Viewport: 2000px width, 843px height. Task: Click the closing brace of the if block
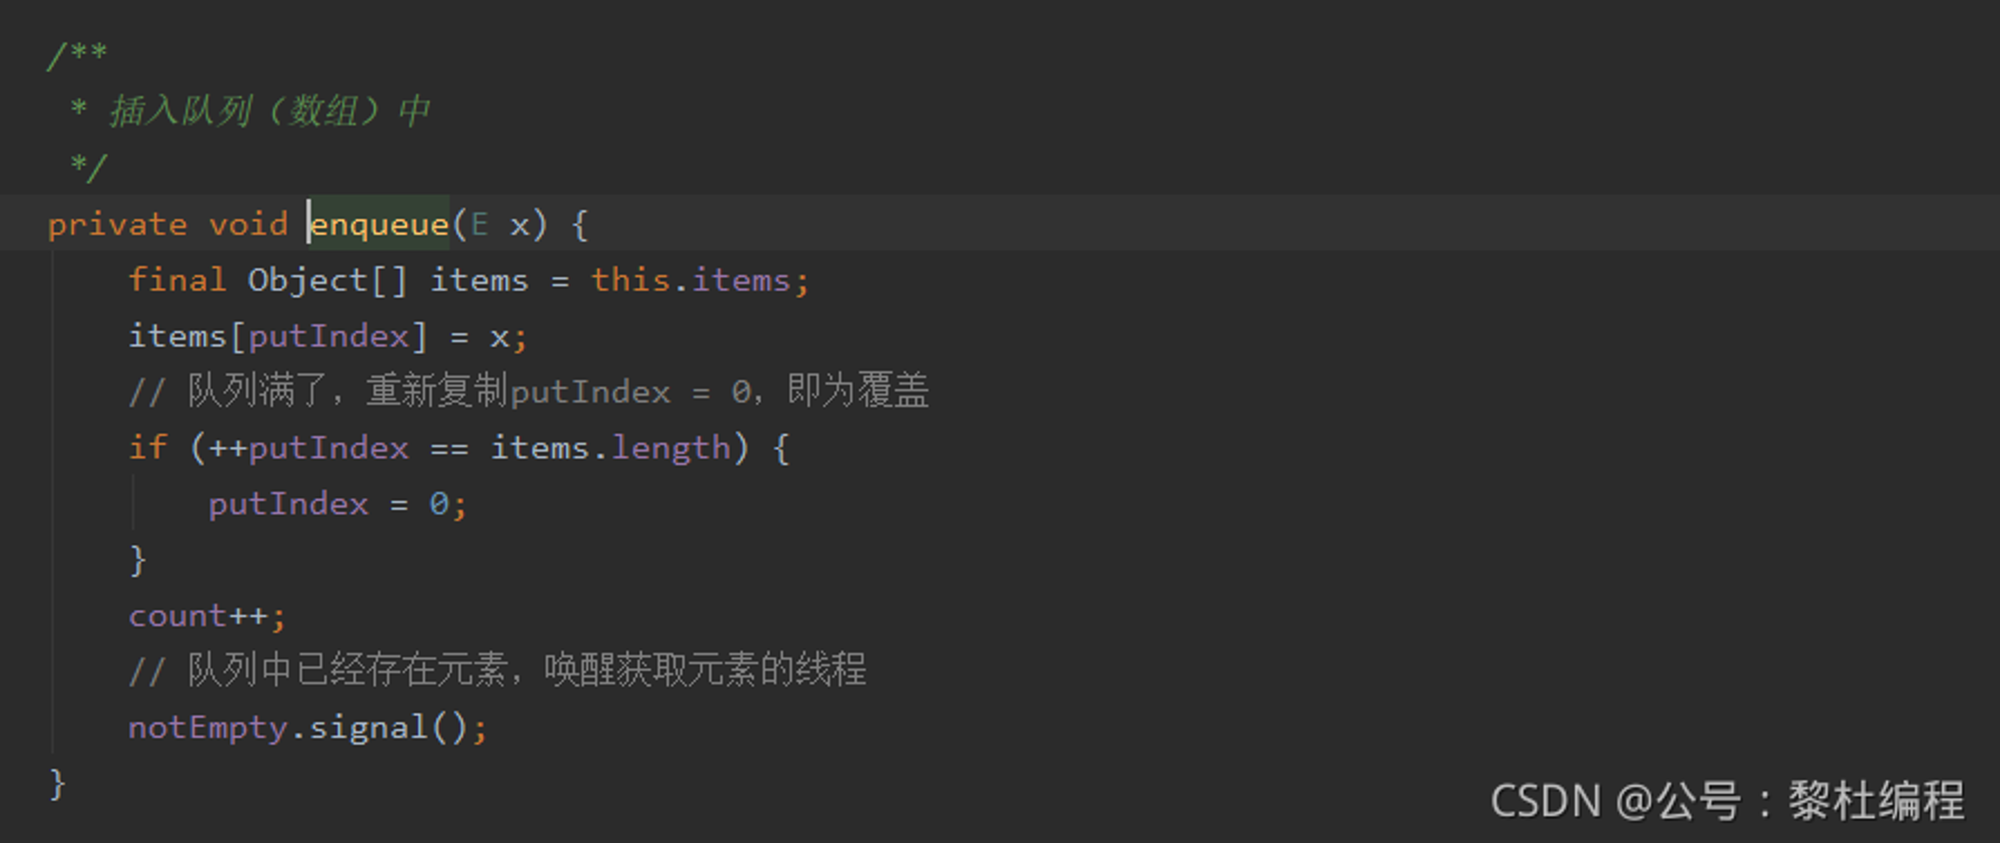(138, 560)
